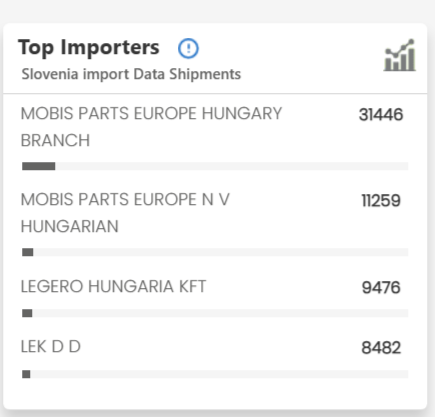Select the 8482 shipment count
The width and height of the screenshot is (435, 417).
381,348
